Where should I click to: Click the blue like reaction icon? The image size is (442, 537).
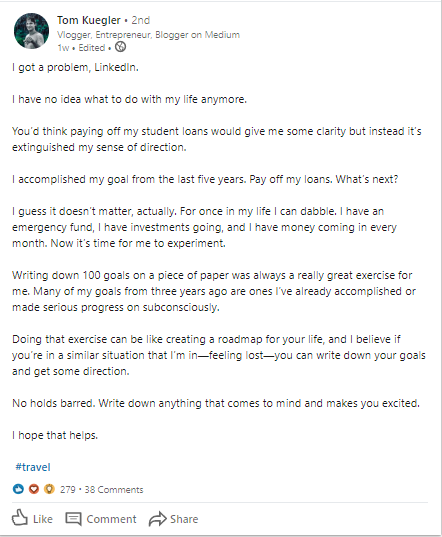tap(18, 489)
